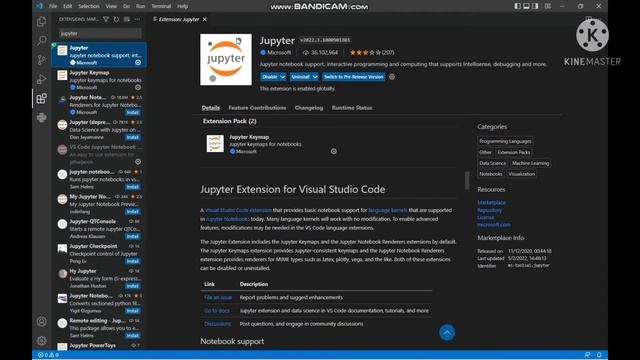Open errors and warnings in the status bar
Screen dimensions: 640x360
click(49, 355)
